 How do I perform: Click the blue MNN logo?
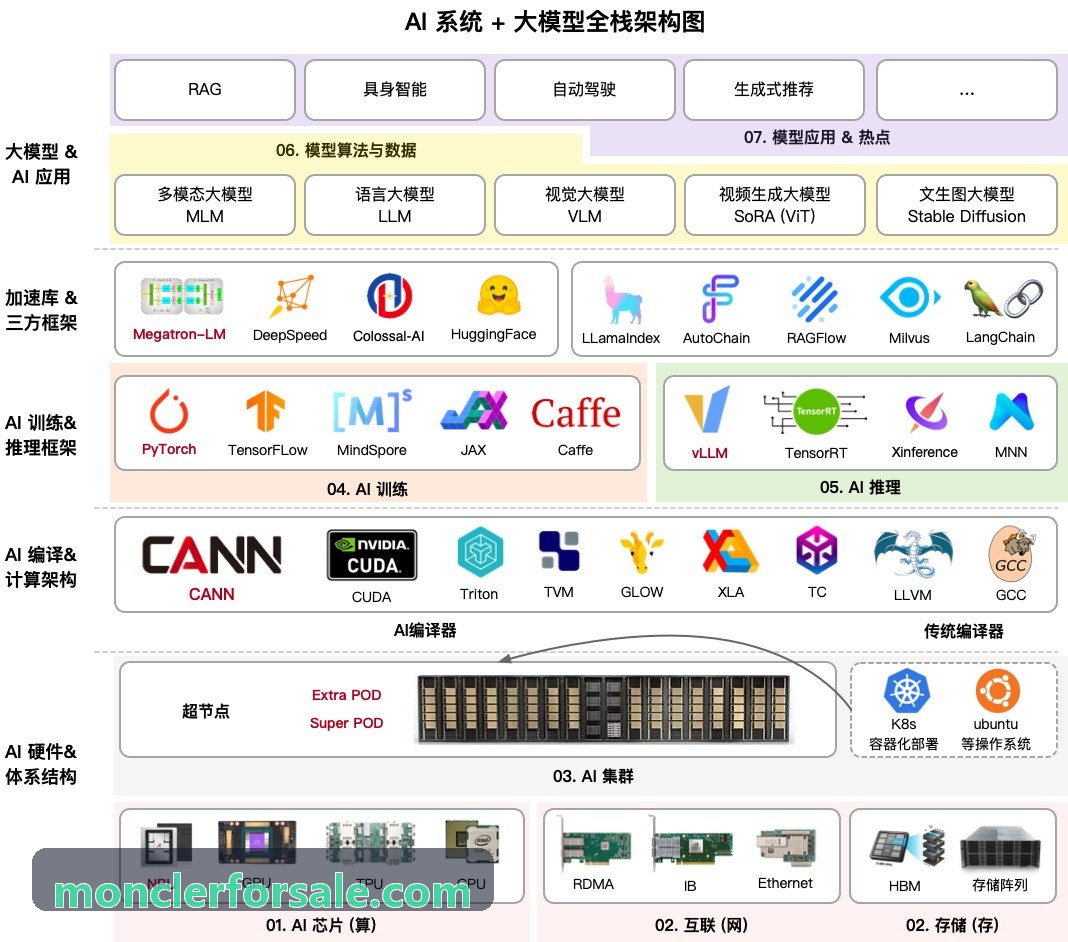pos(1011,411)
